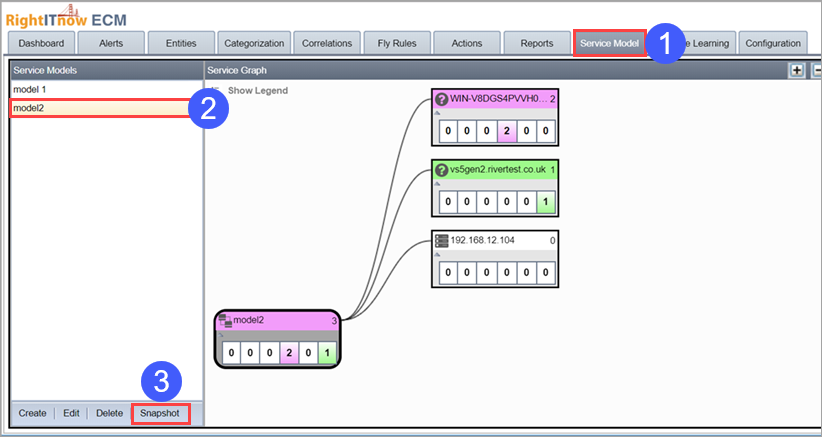822x437 pixels.
Task: Toggle small triangle expander in vs5gen2.rivertest.co.uk node
Action: point(437,183)
